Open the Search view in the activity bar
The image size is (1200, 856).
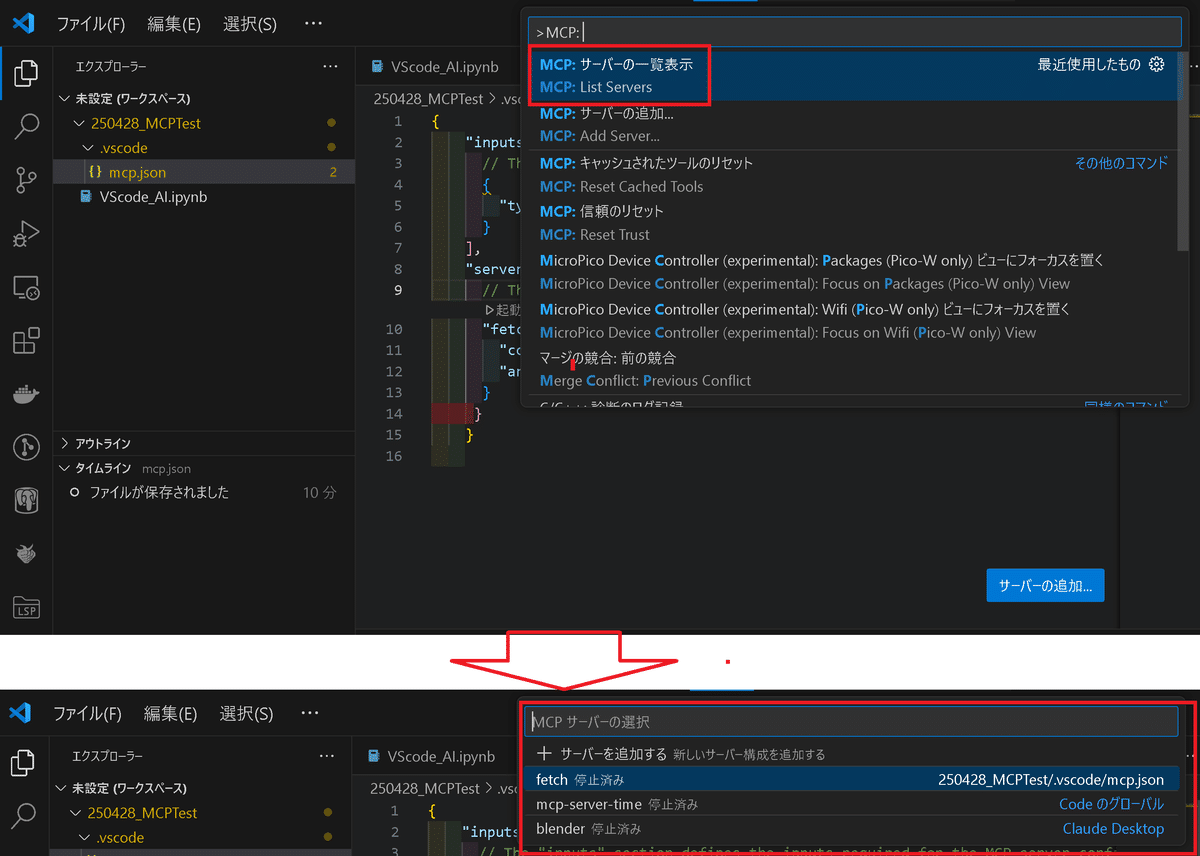tap(25, 127)
